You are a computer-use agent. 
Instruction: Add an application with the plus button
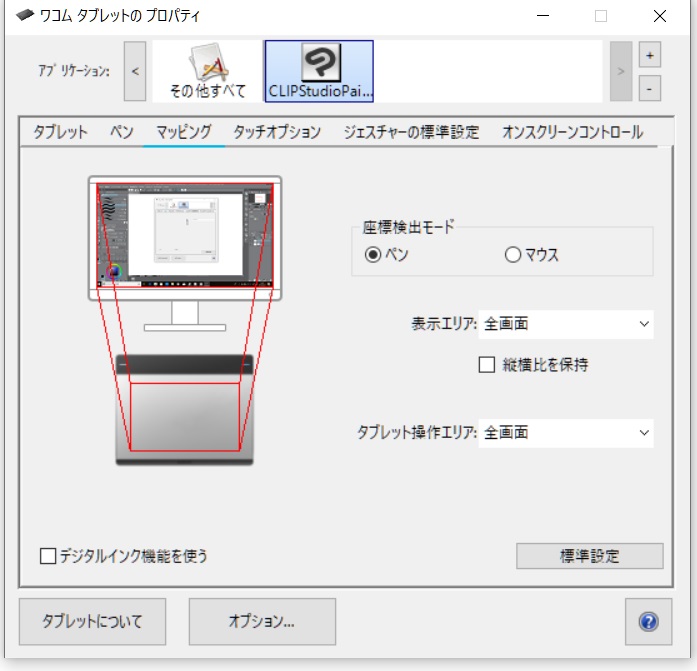[649, 55]
